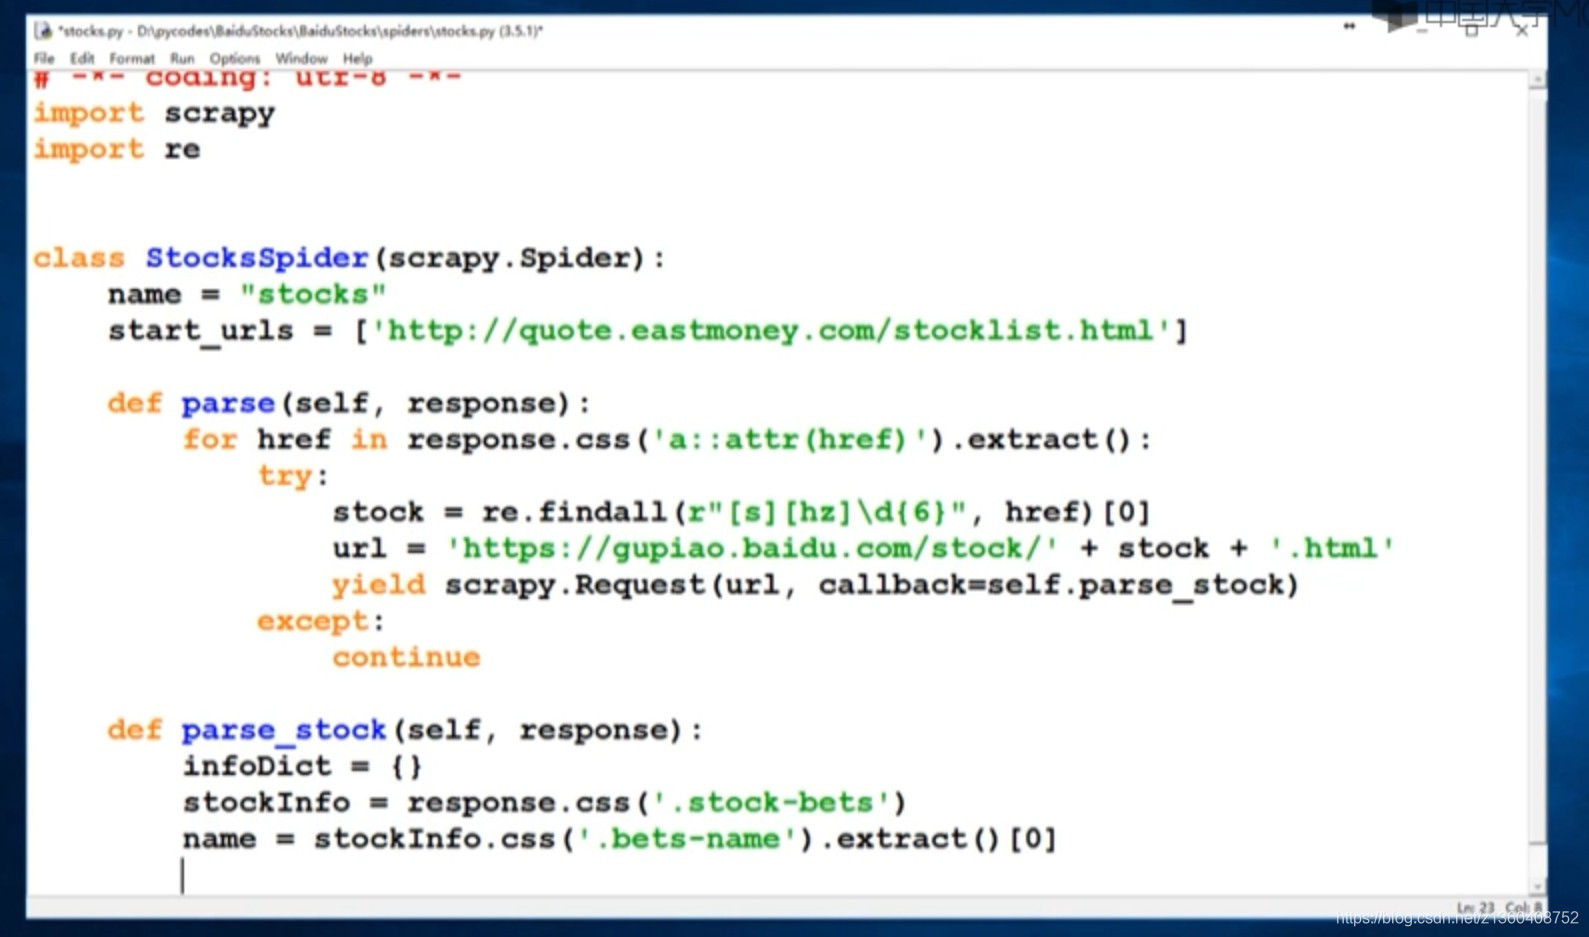Click the 'parse_stock' function name

pyautogui.click(x=284, y=730)
